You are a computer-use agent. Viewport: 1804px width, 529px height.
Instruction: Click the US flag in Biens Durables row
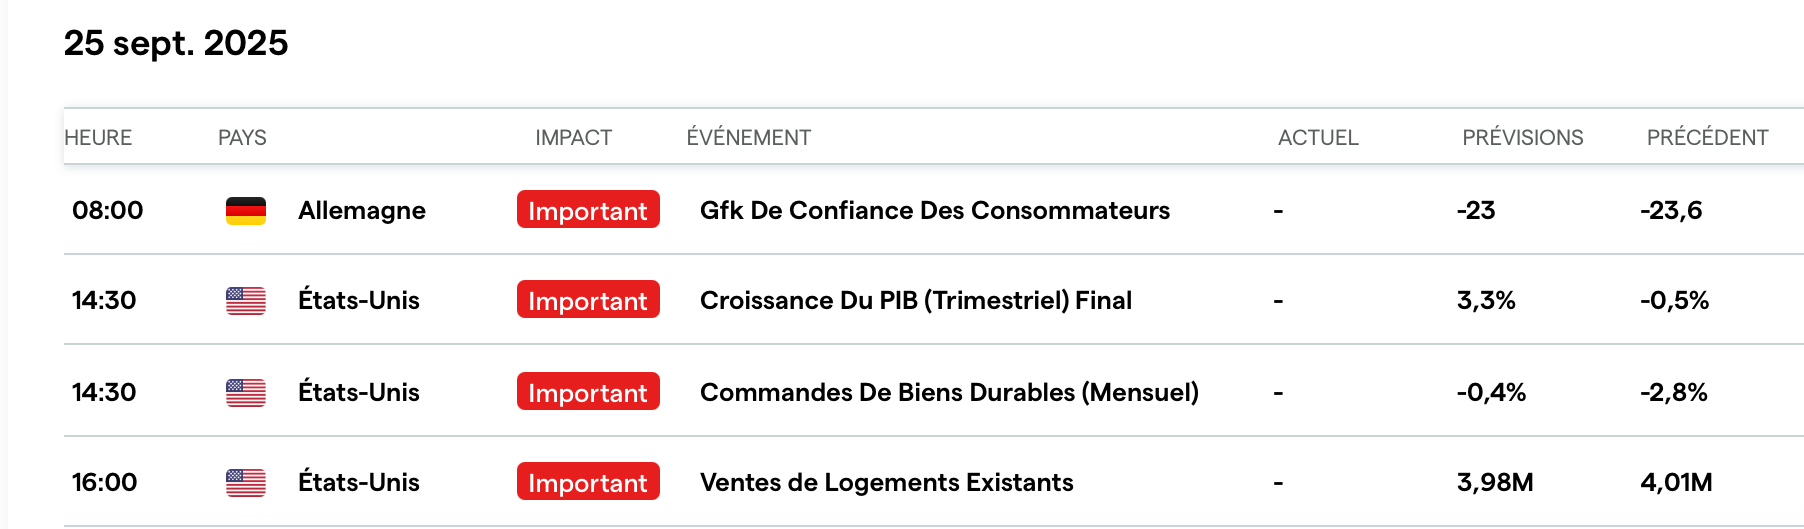(x=245, y=393)
